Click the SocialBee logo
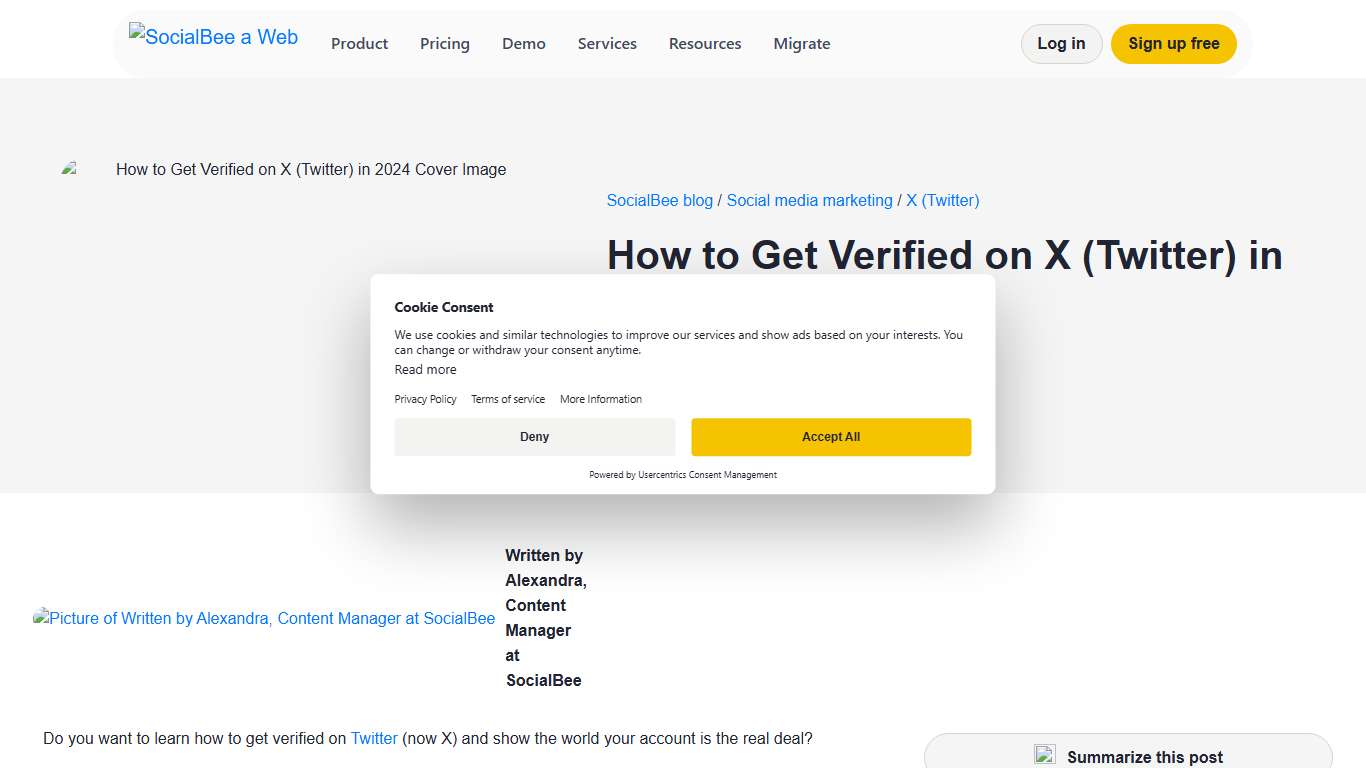The image size is (1366, 768). click(x=213, y=36)
